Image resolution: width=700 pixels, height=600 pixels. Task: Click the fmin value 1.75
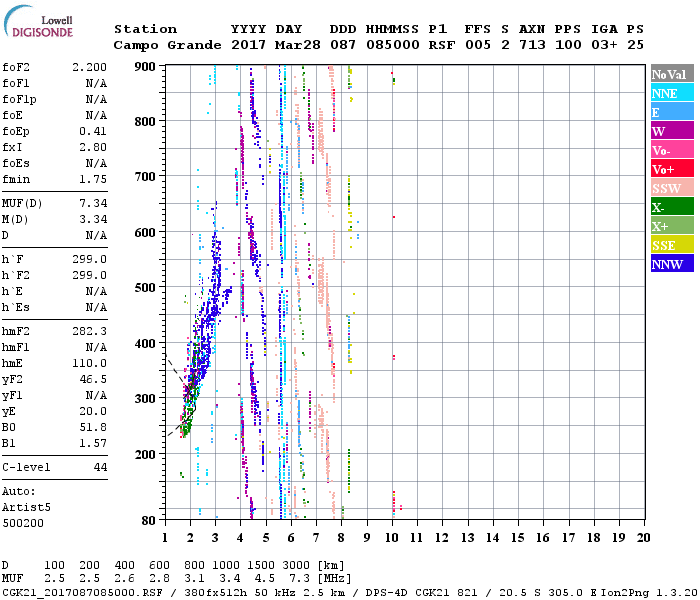point(93,179)
